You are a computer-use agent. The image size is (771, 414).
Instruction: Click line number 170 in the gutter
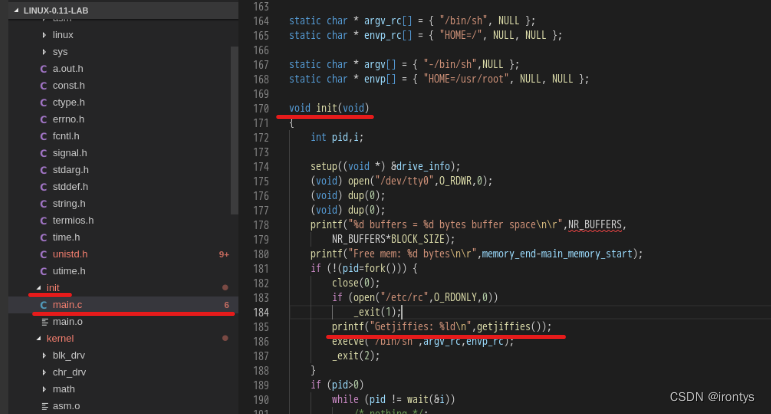point(261,108)
